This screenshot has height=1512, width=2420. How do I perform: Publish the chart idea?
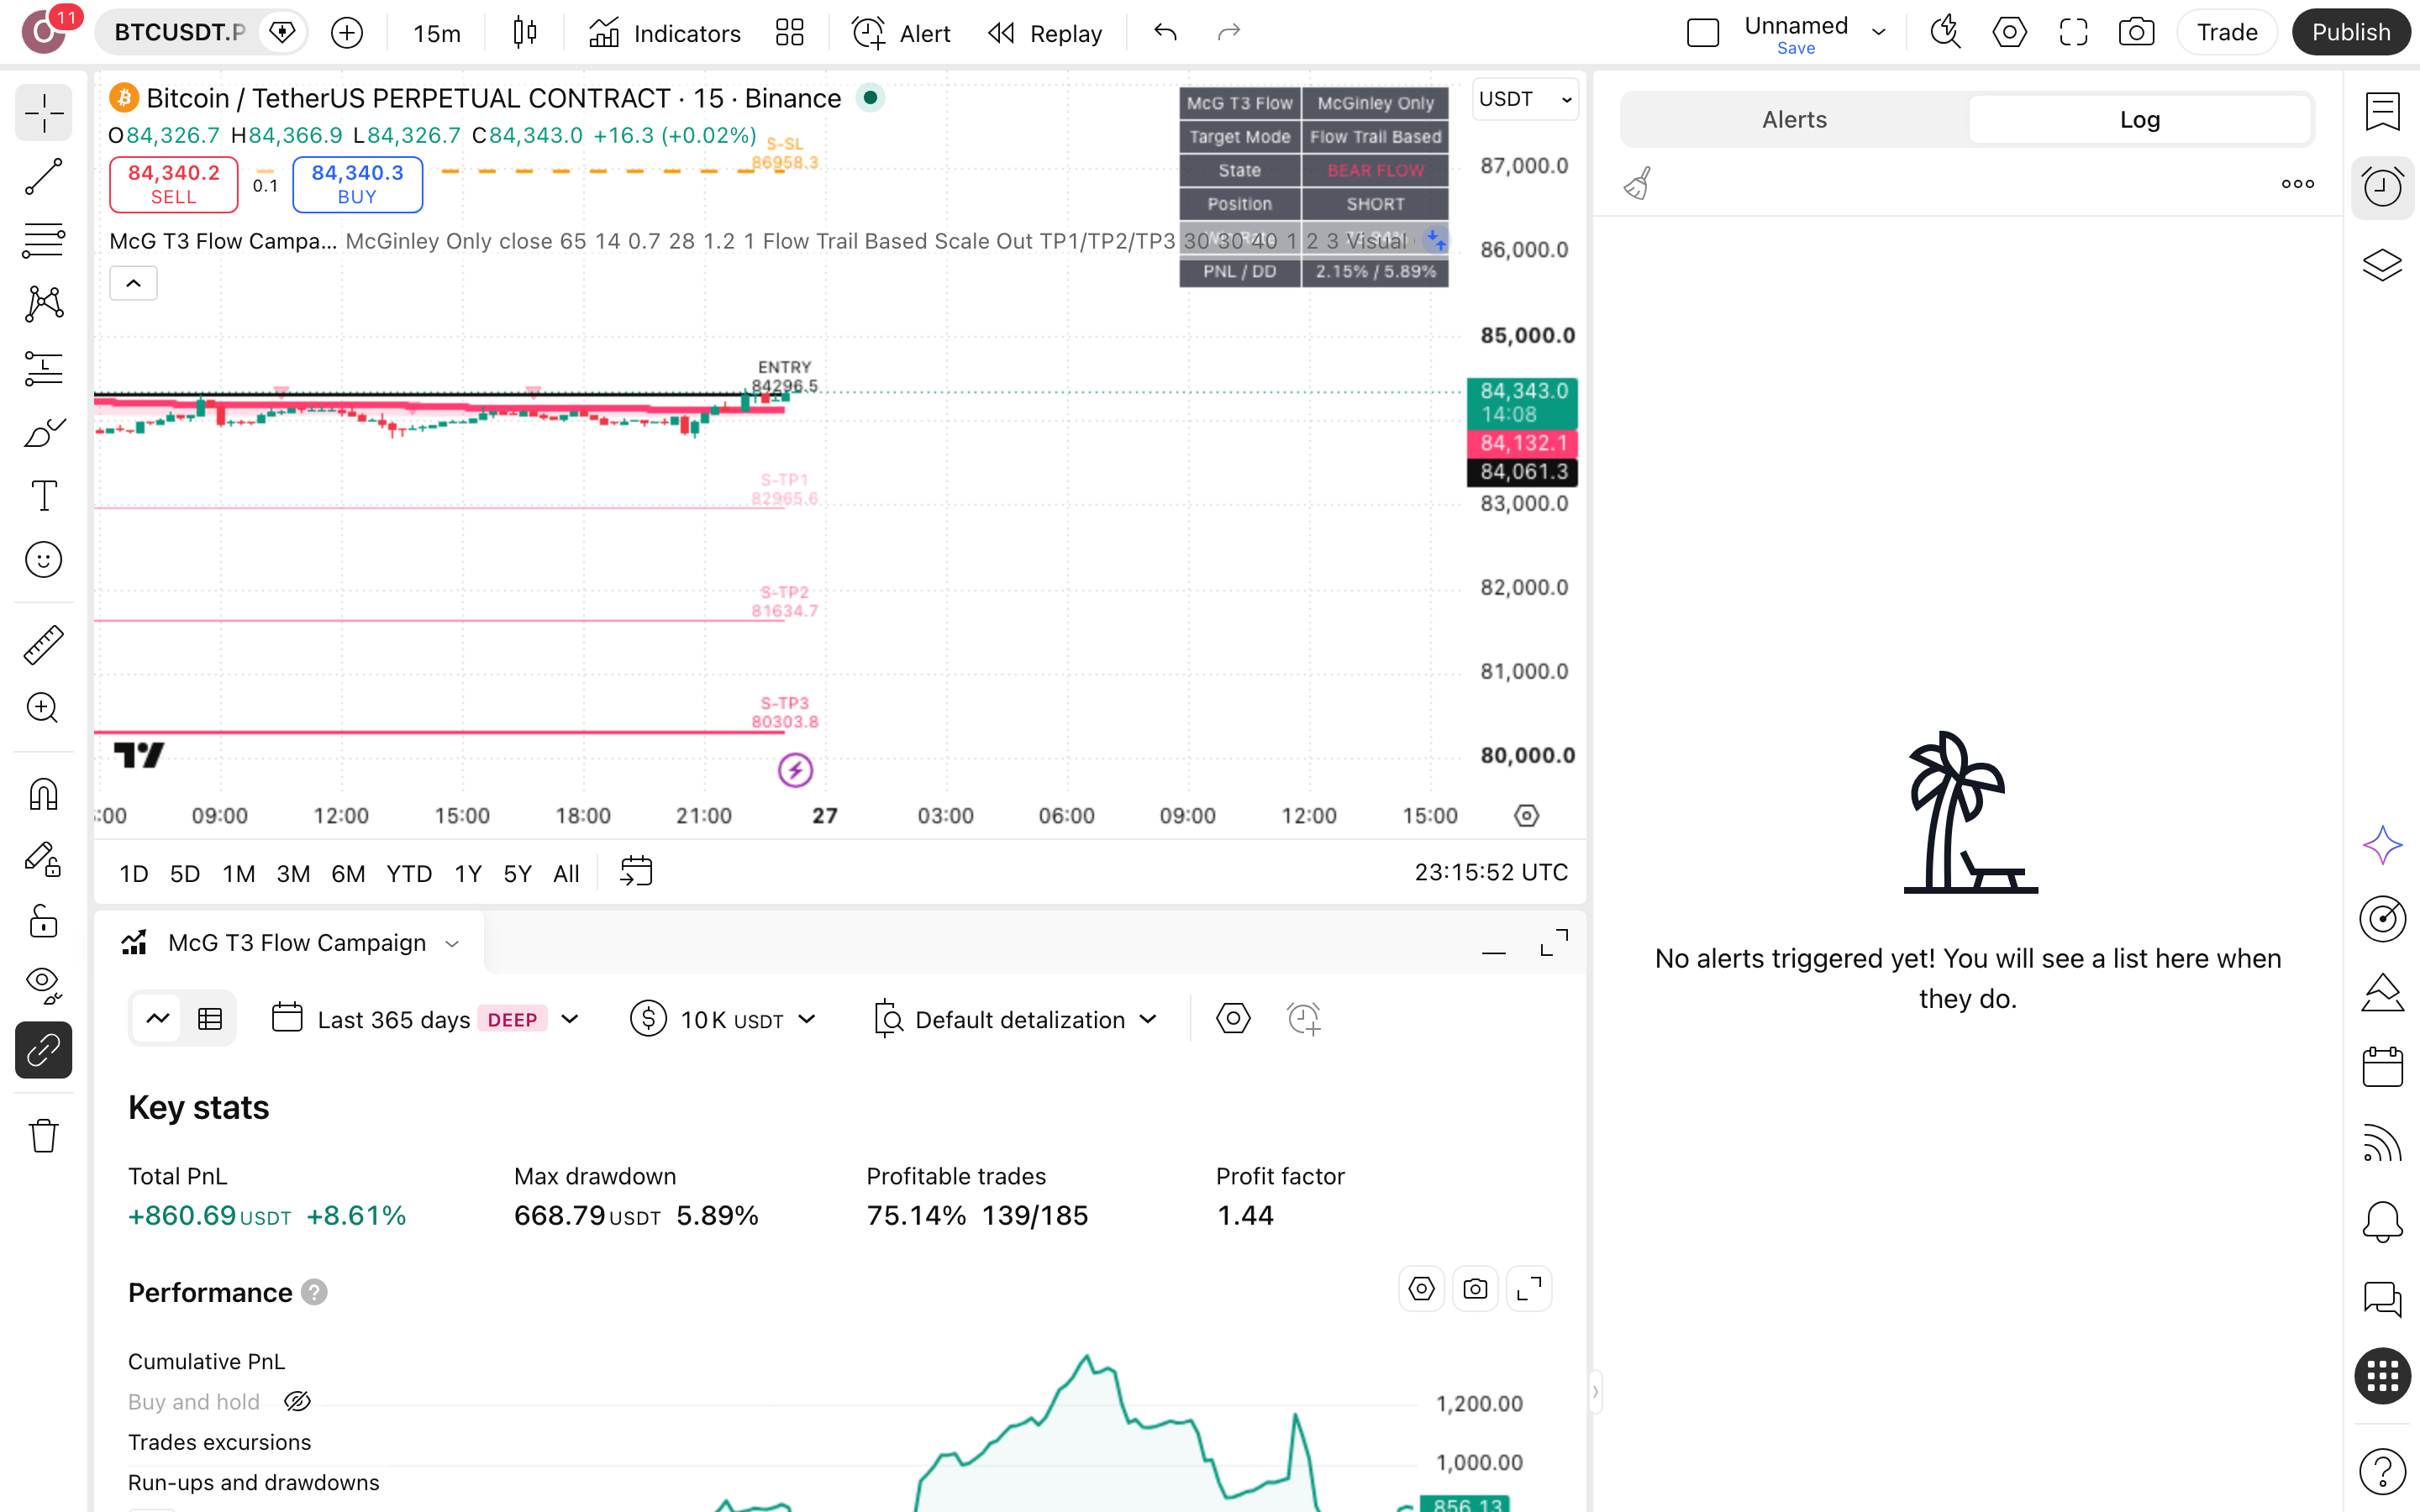coord(2351,33)
